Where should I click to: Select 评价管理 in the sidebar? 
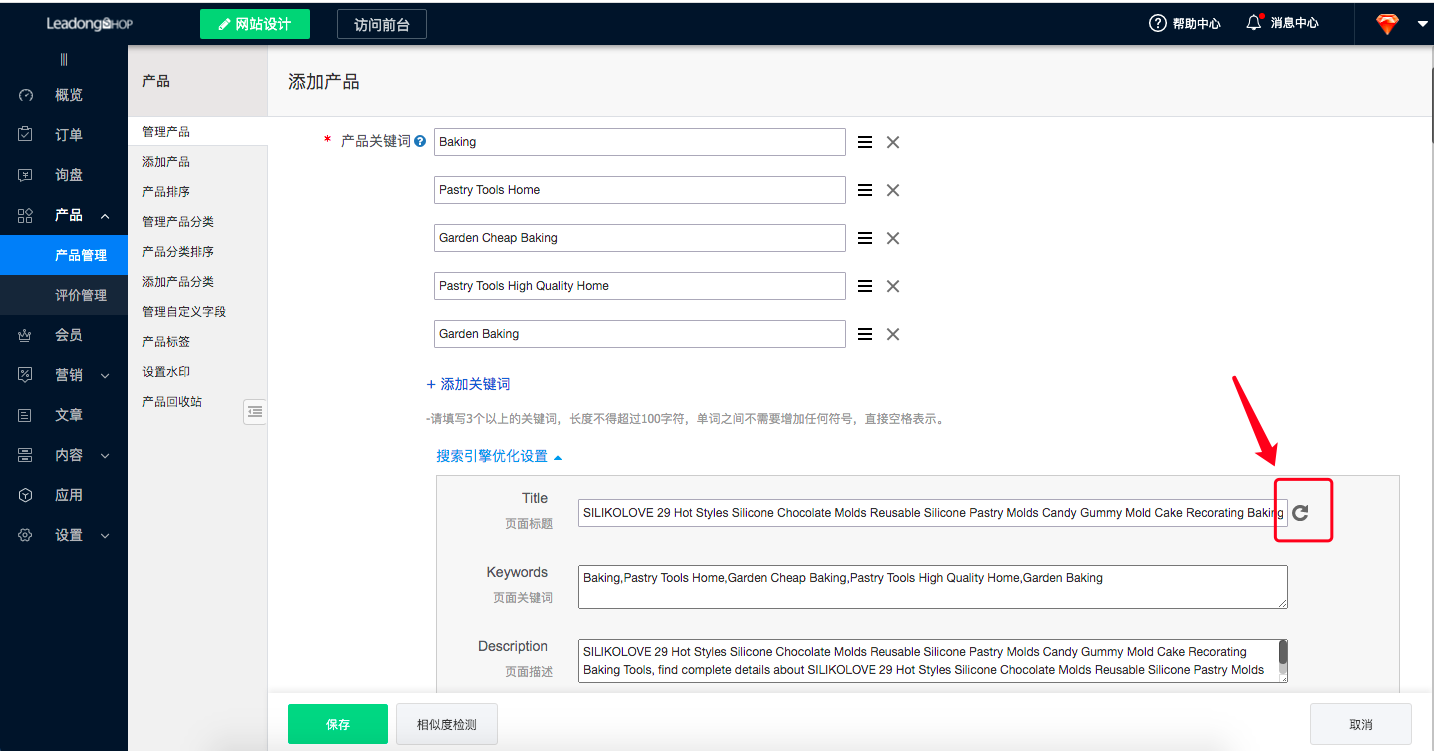point(80,295)
